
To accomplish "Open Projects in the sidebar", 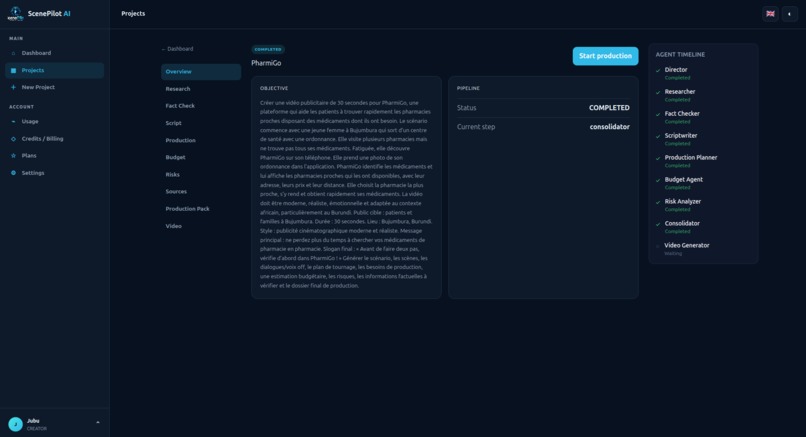I will pyautogui.click(x=54, y=70).
